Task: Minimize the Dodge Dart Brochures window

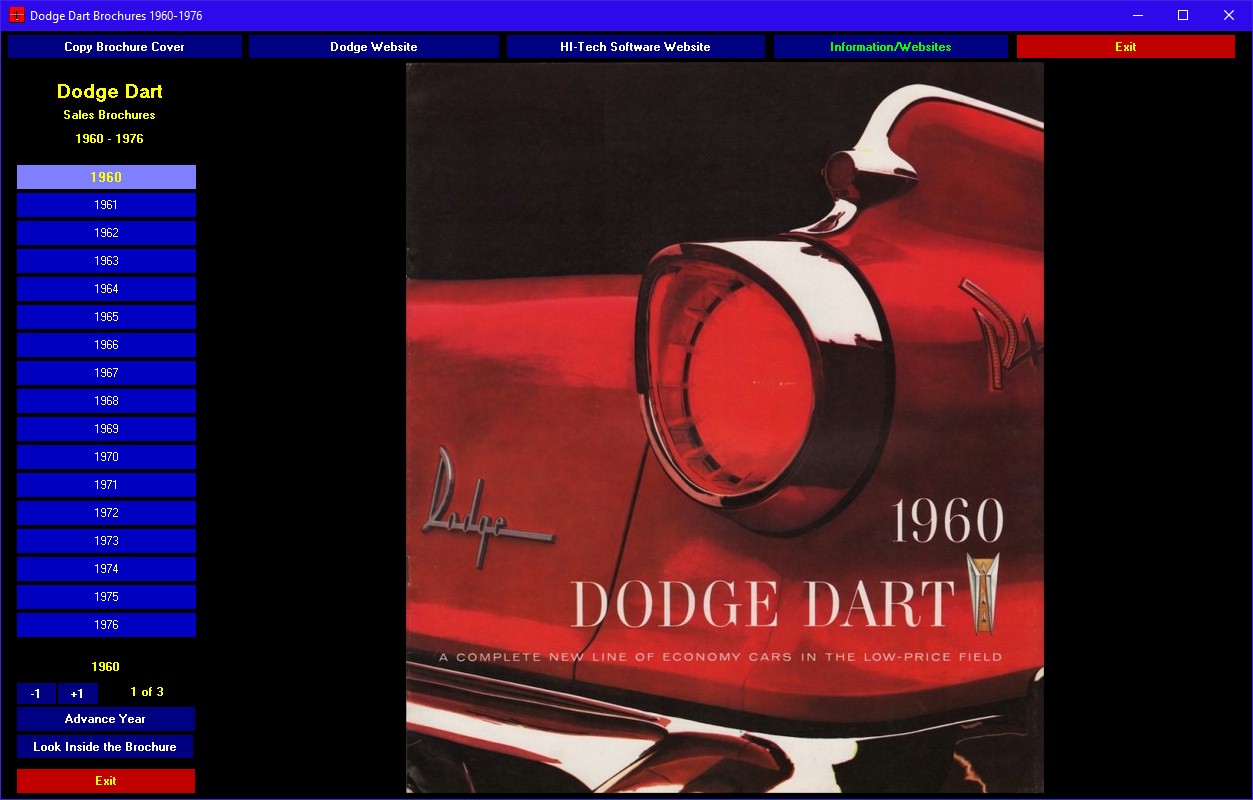Action: pyautogui.click(x=1138, y=15)
